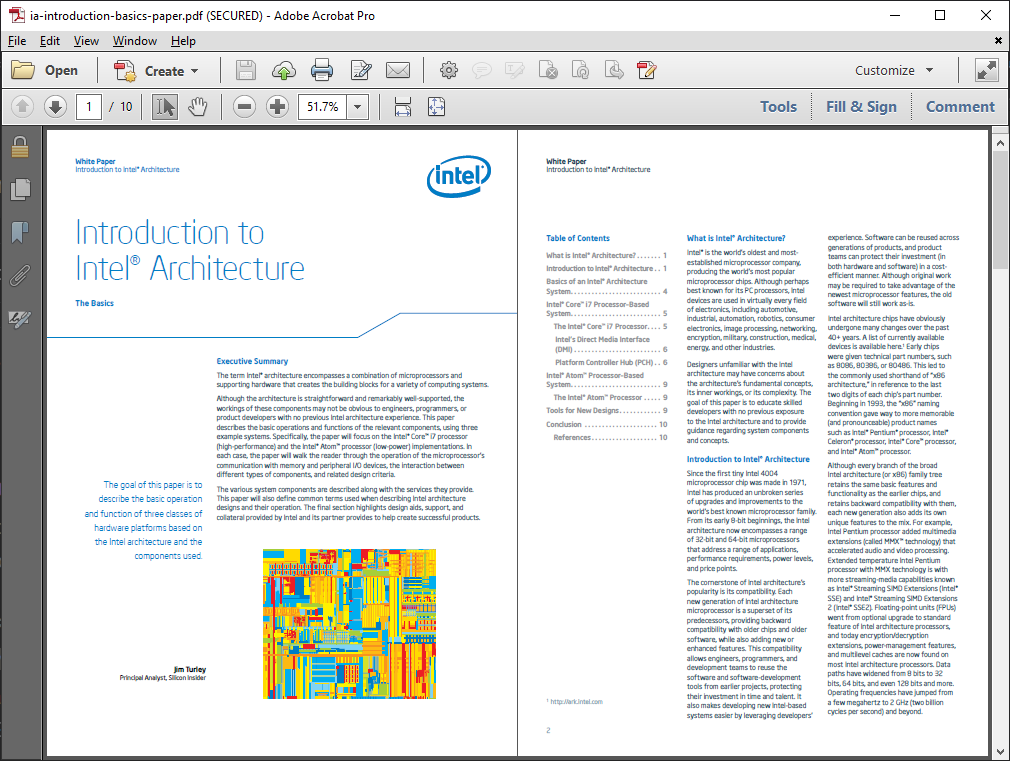Show attachments paperclip panel
Image resolution: width=1010 pixels, height=761 pixels.
click(20, 275)
